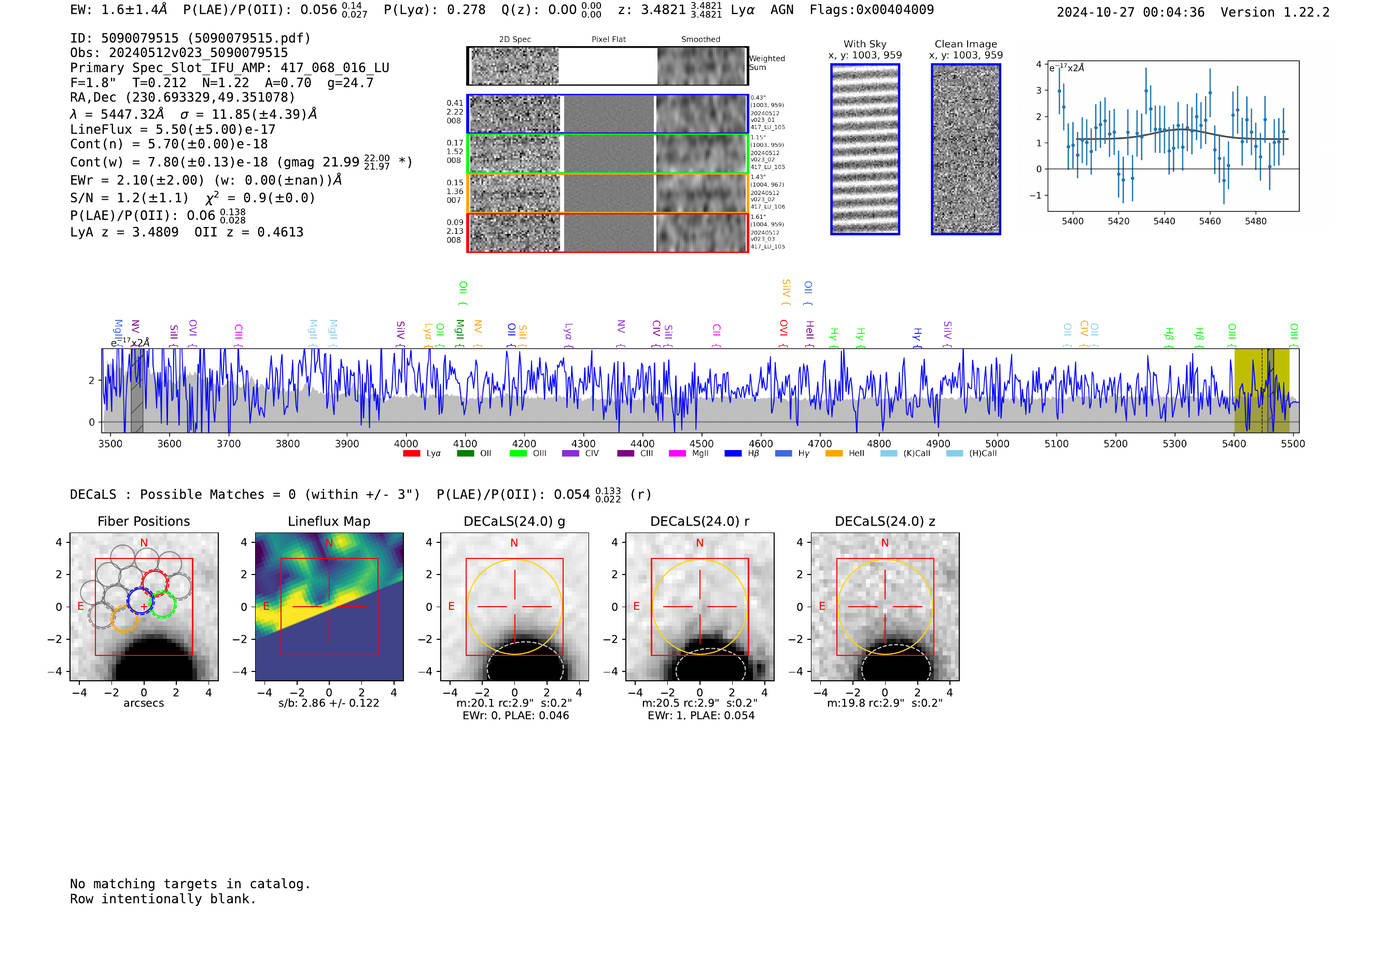This screenshot has height=953, width=1400.
Task: Click the 'No matching targets in catalog.' message
Action: (x=190, y=884)
